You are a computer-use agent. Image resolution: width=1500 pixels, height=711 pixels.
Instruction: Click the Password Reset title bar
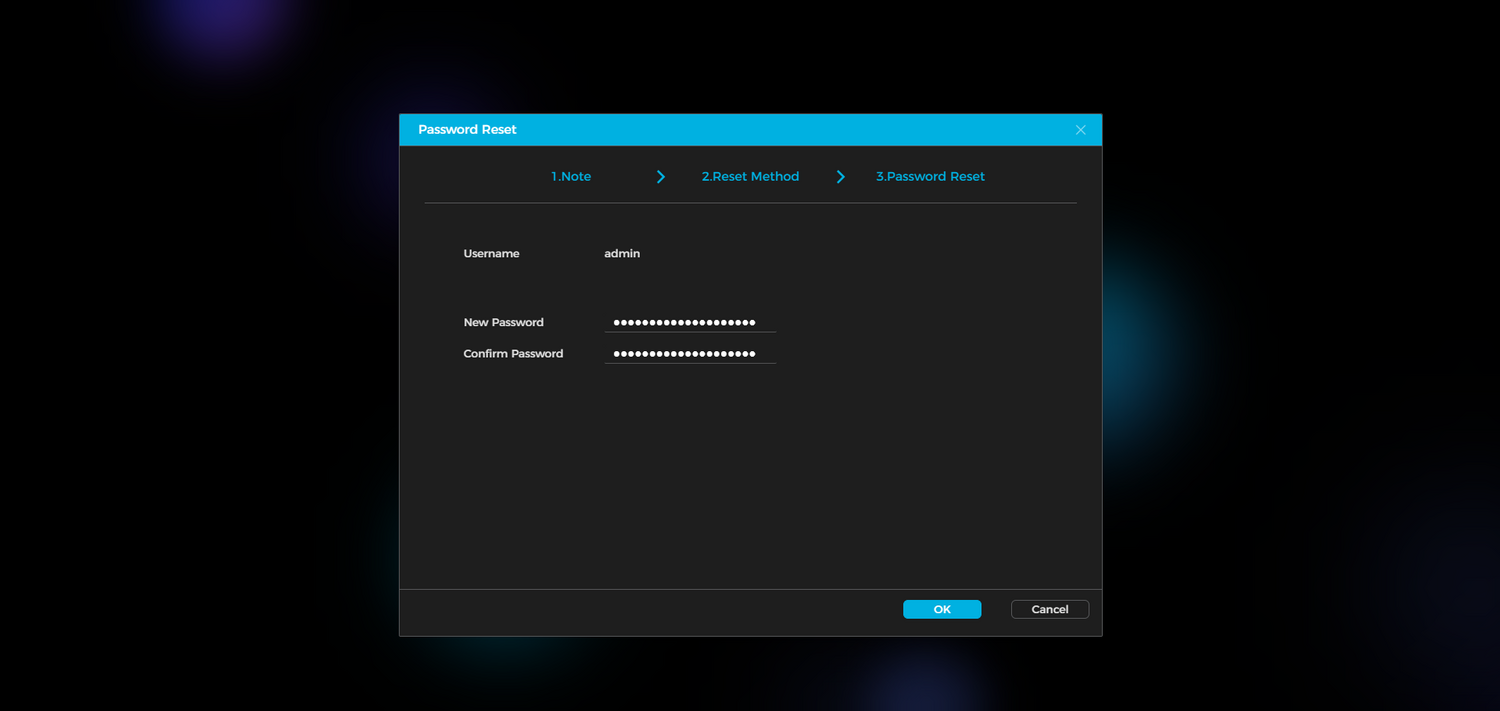click(466, 129)
